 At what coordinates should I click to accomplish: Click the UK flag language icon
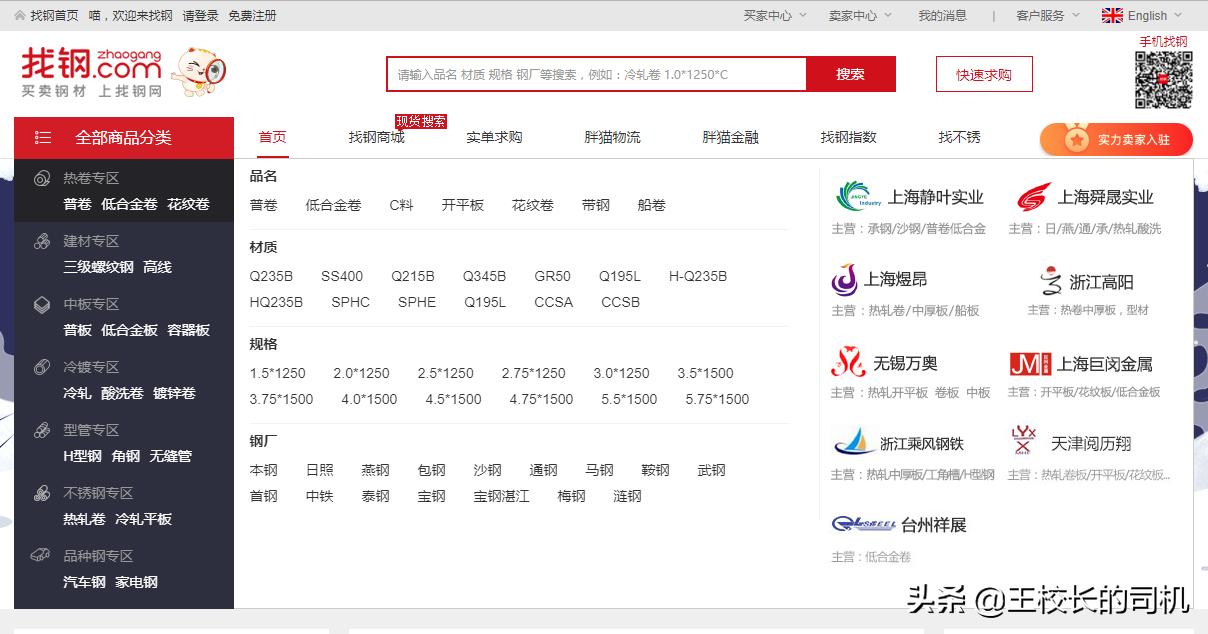point(1112,15)
